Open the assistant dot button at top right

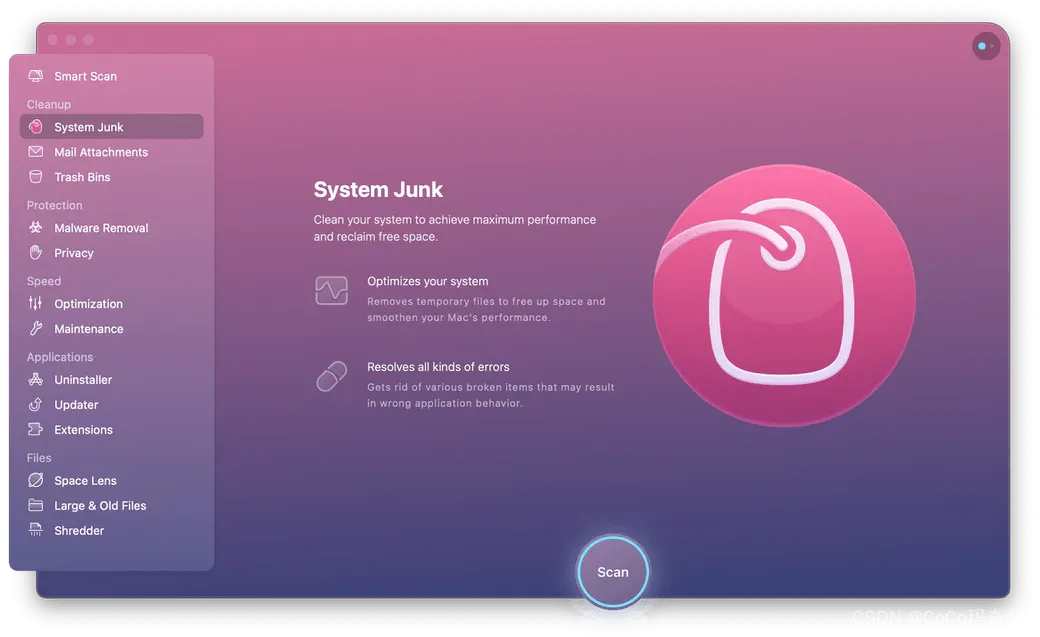986,46
